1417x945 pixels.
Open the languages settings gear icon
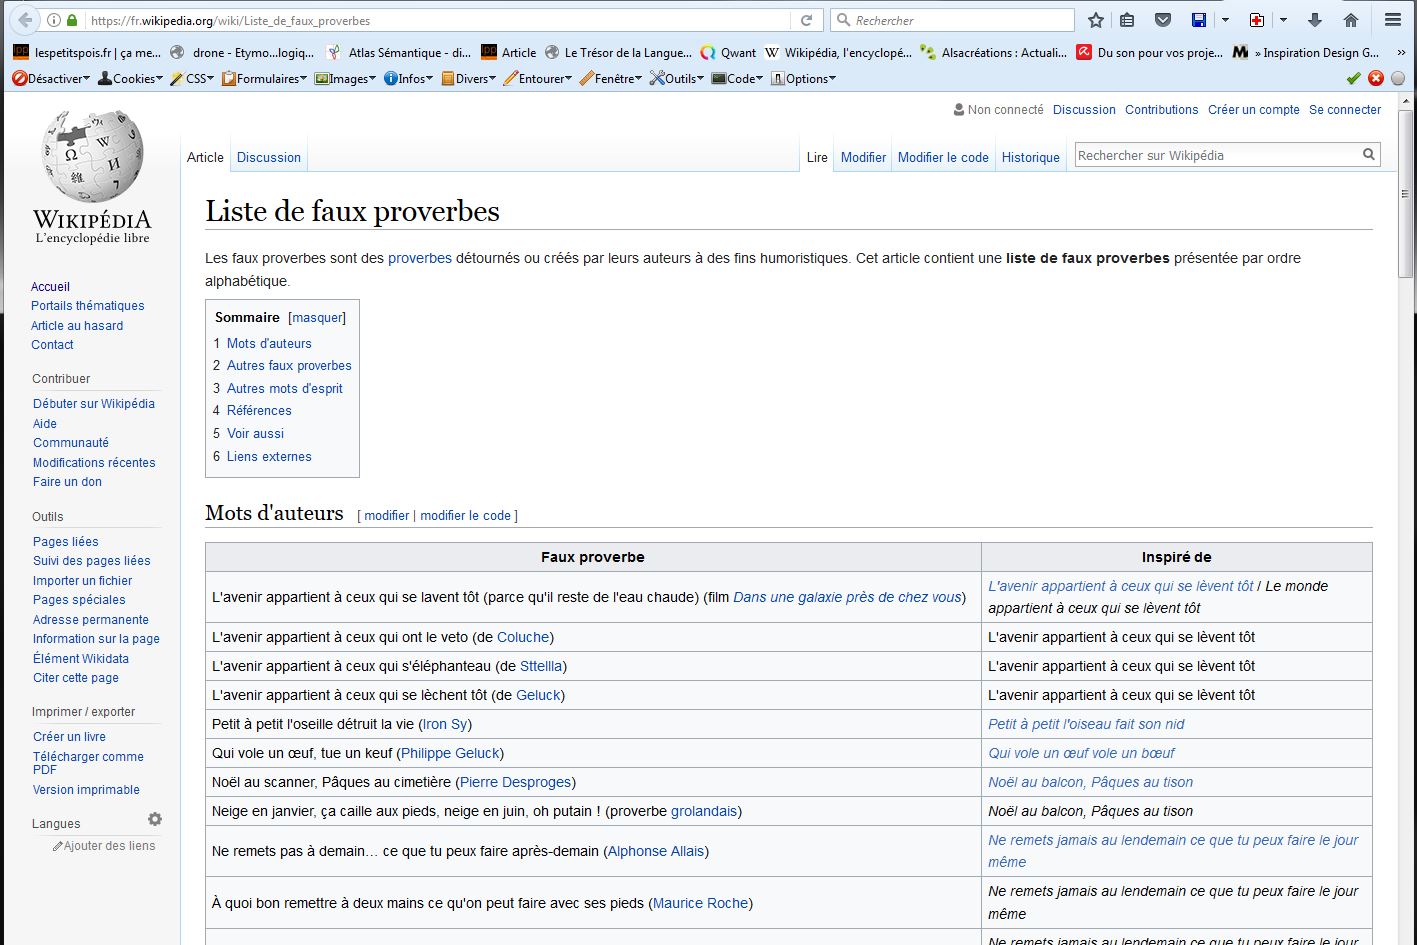pos(155,819)
